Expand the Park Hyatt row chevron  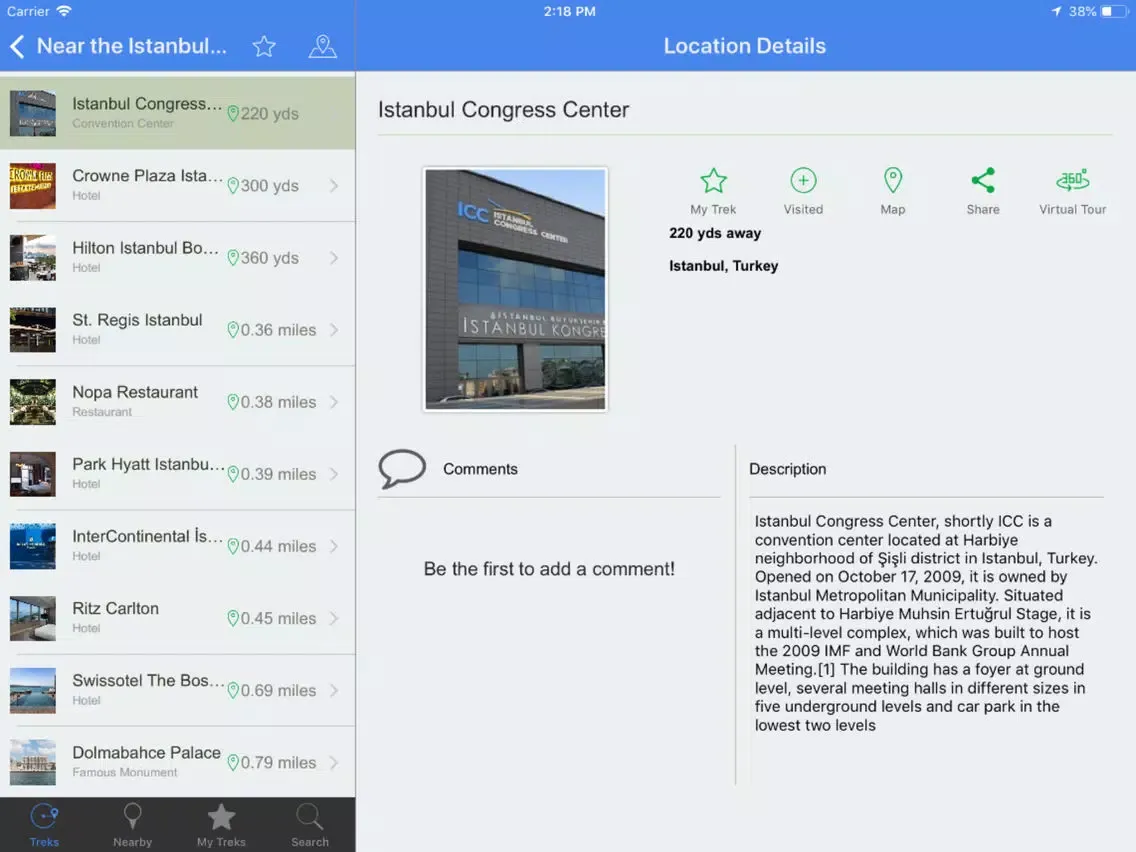(334, 474)
